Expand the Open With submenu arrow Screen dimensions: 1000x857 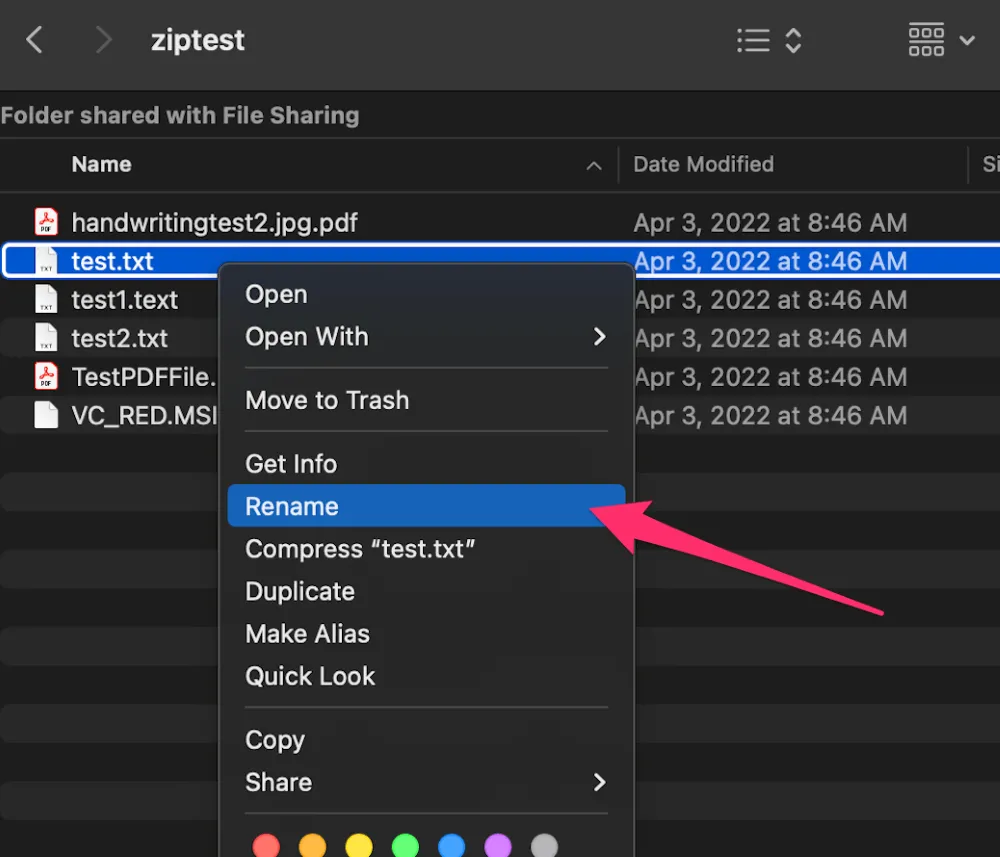(599, 337)
